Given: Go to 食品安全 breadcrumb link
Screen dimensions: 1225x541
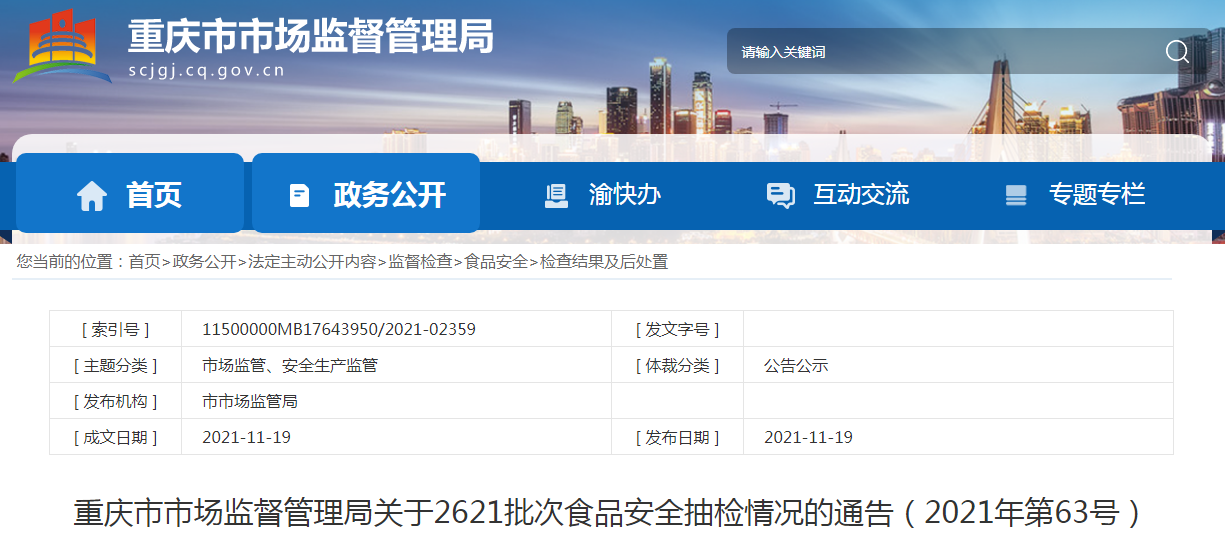Looking at the screenshot, I should coord(496,262).
